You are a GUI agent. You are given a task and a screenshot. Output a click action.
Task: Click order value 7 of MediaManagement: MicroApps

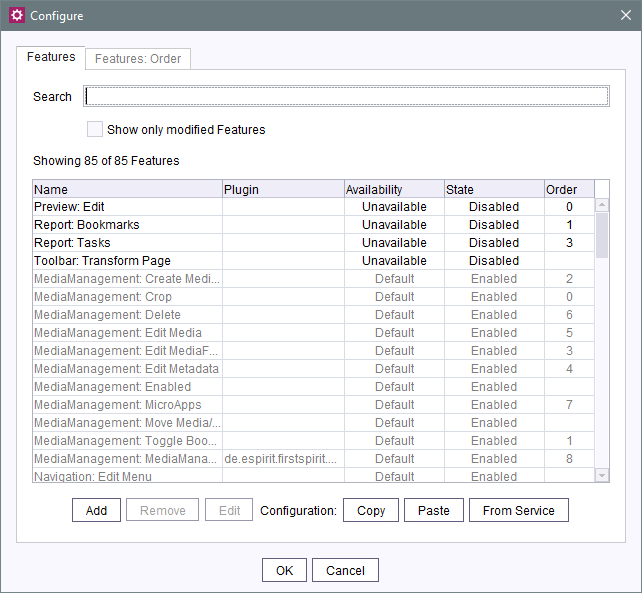coord(569,405)
